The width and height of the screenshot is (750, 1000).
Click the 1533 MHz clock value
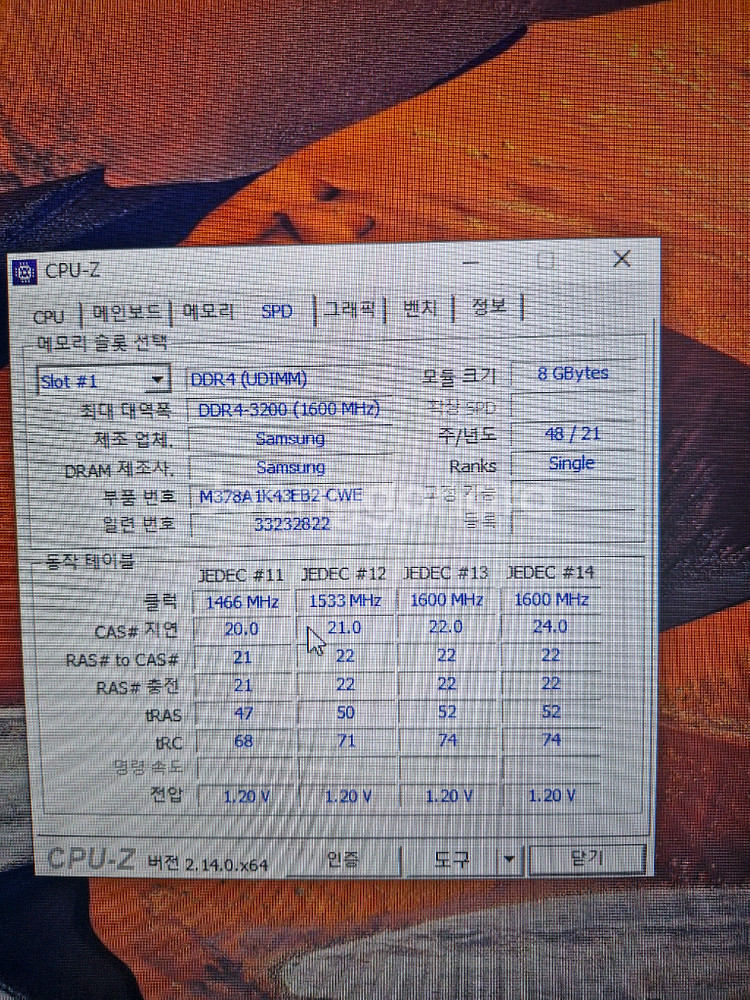(x=345, y=601)
